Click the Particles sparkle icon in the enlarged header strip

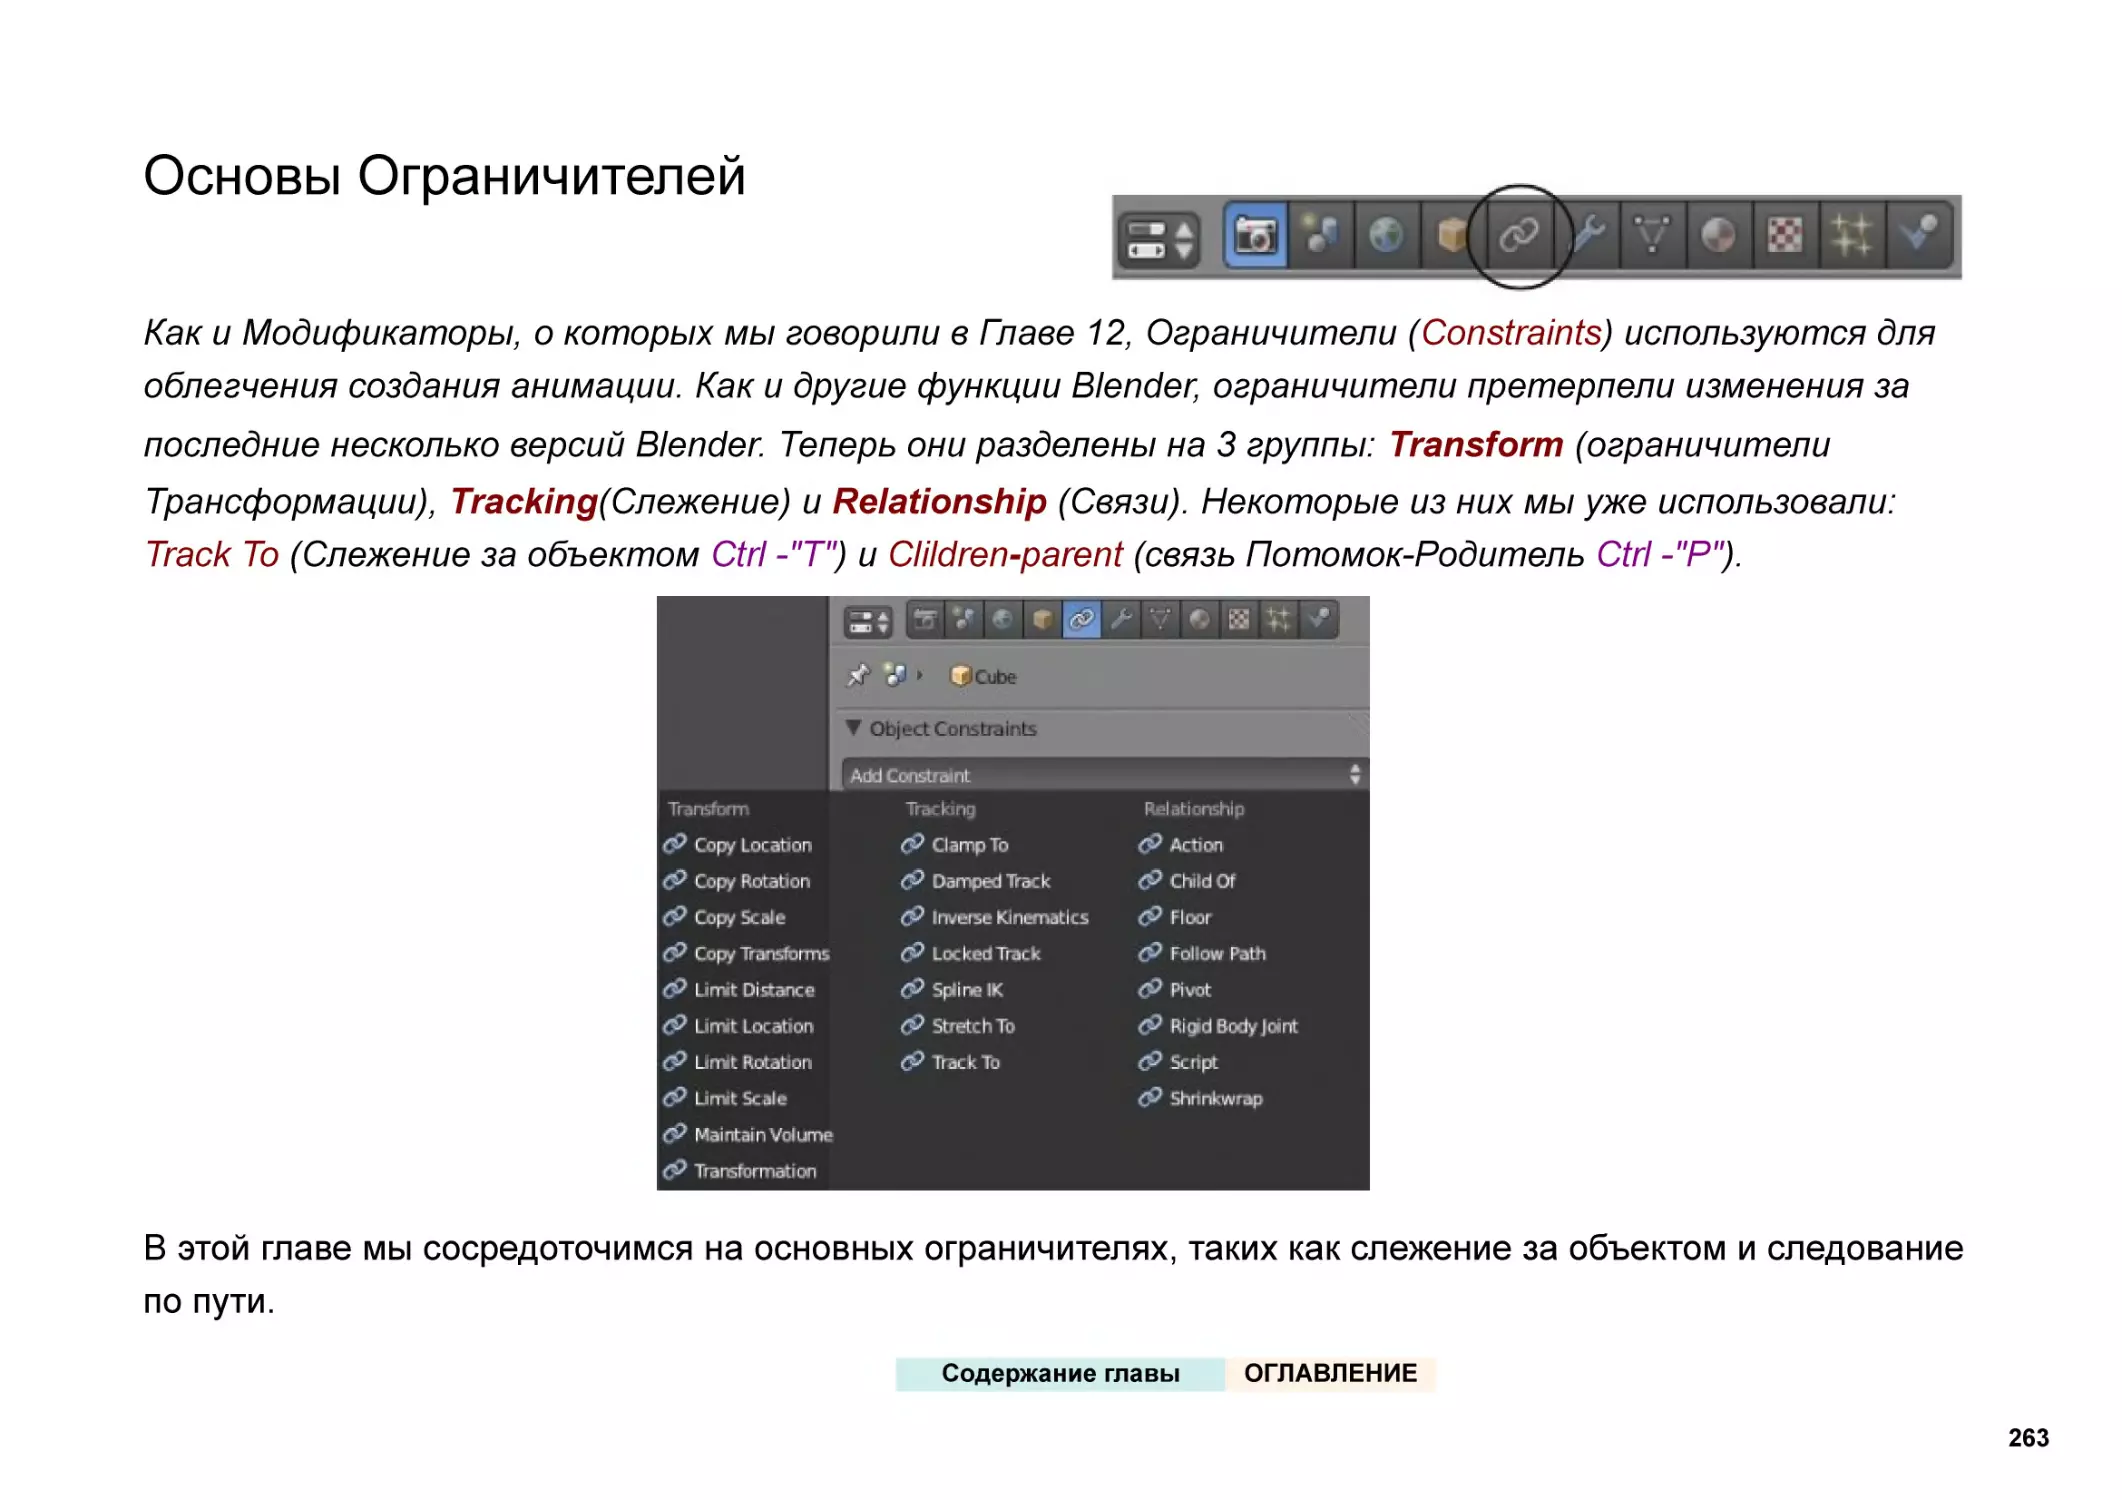click(1851, 235)
